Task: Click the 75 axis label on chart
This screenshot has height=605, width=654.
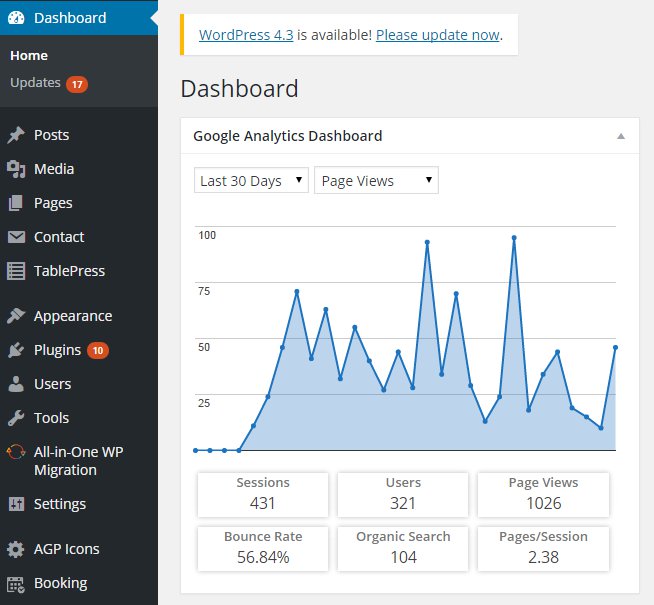Action: (x=204, y=291)
